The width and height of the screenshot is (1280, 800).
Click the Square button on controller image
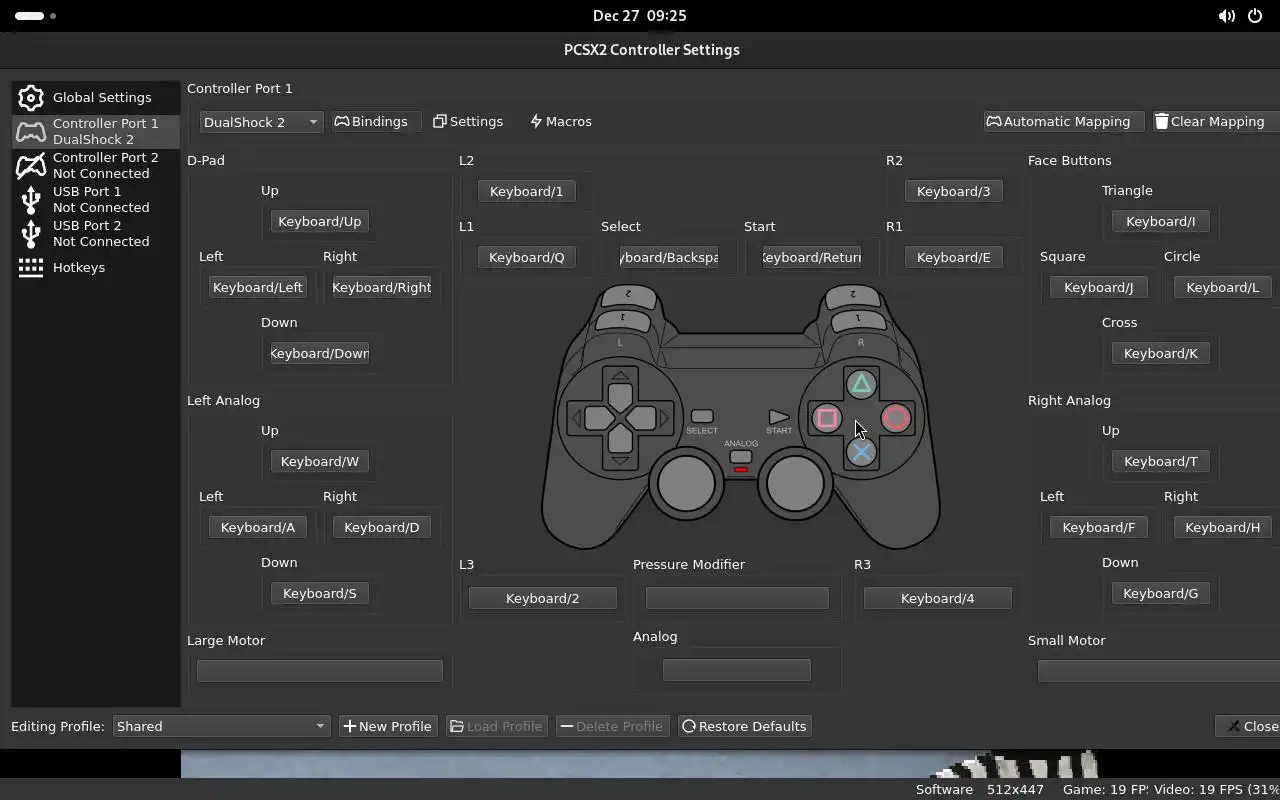pyautogui.click(x=827, y=418)
